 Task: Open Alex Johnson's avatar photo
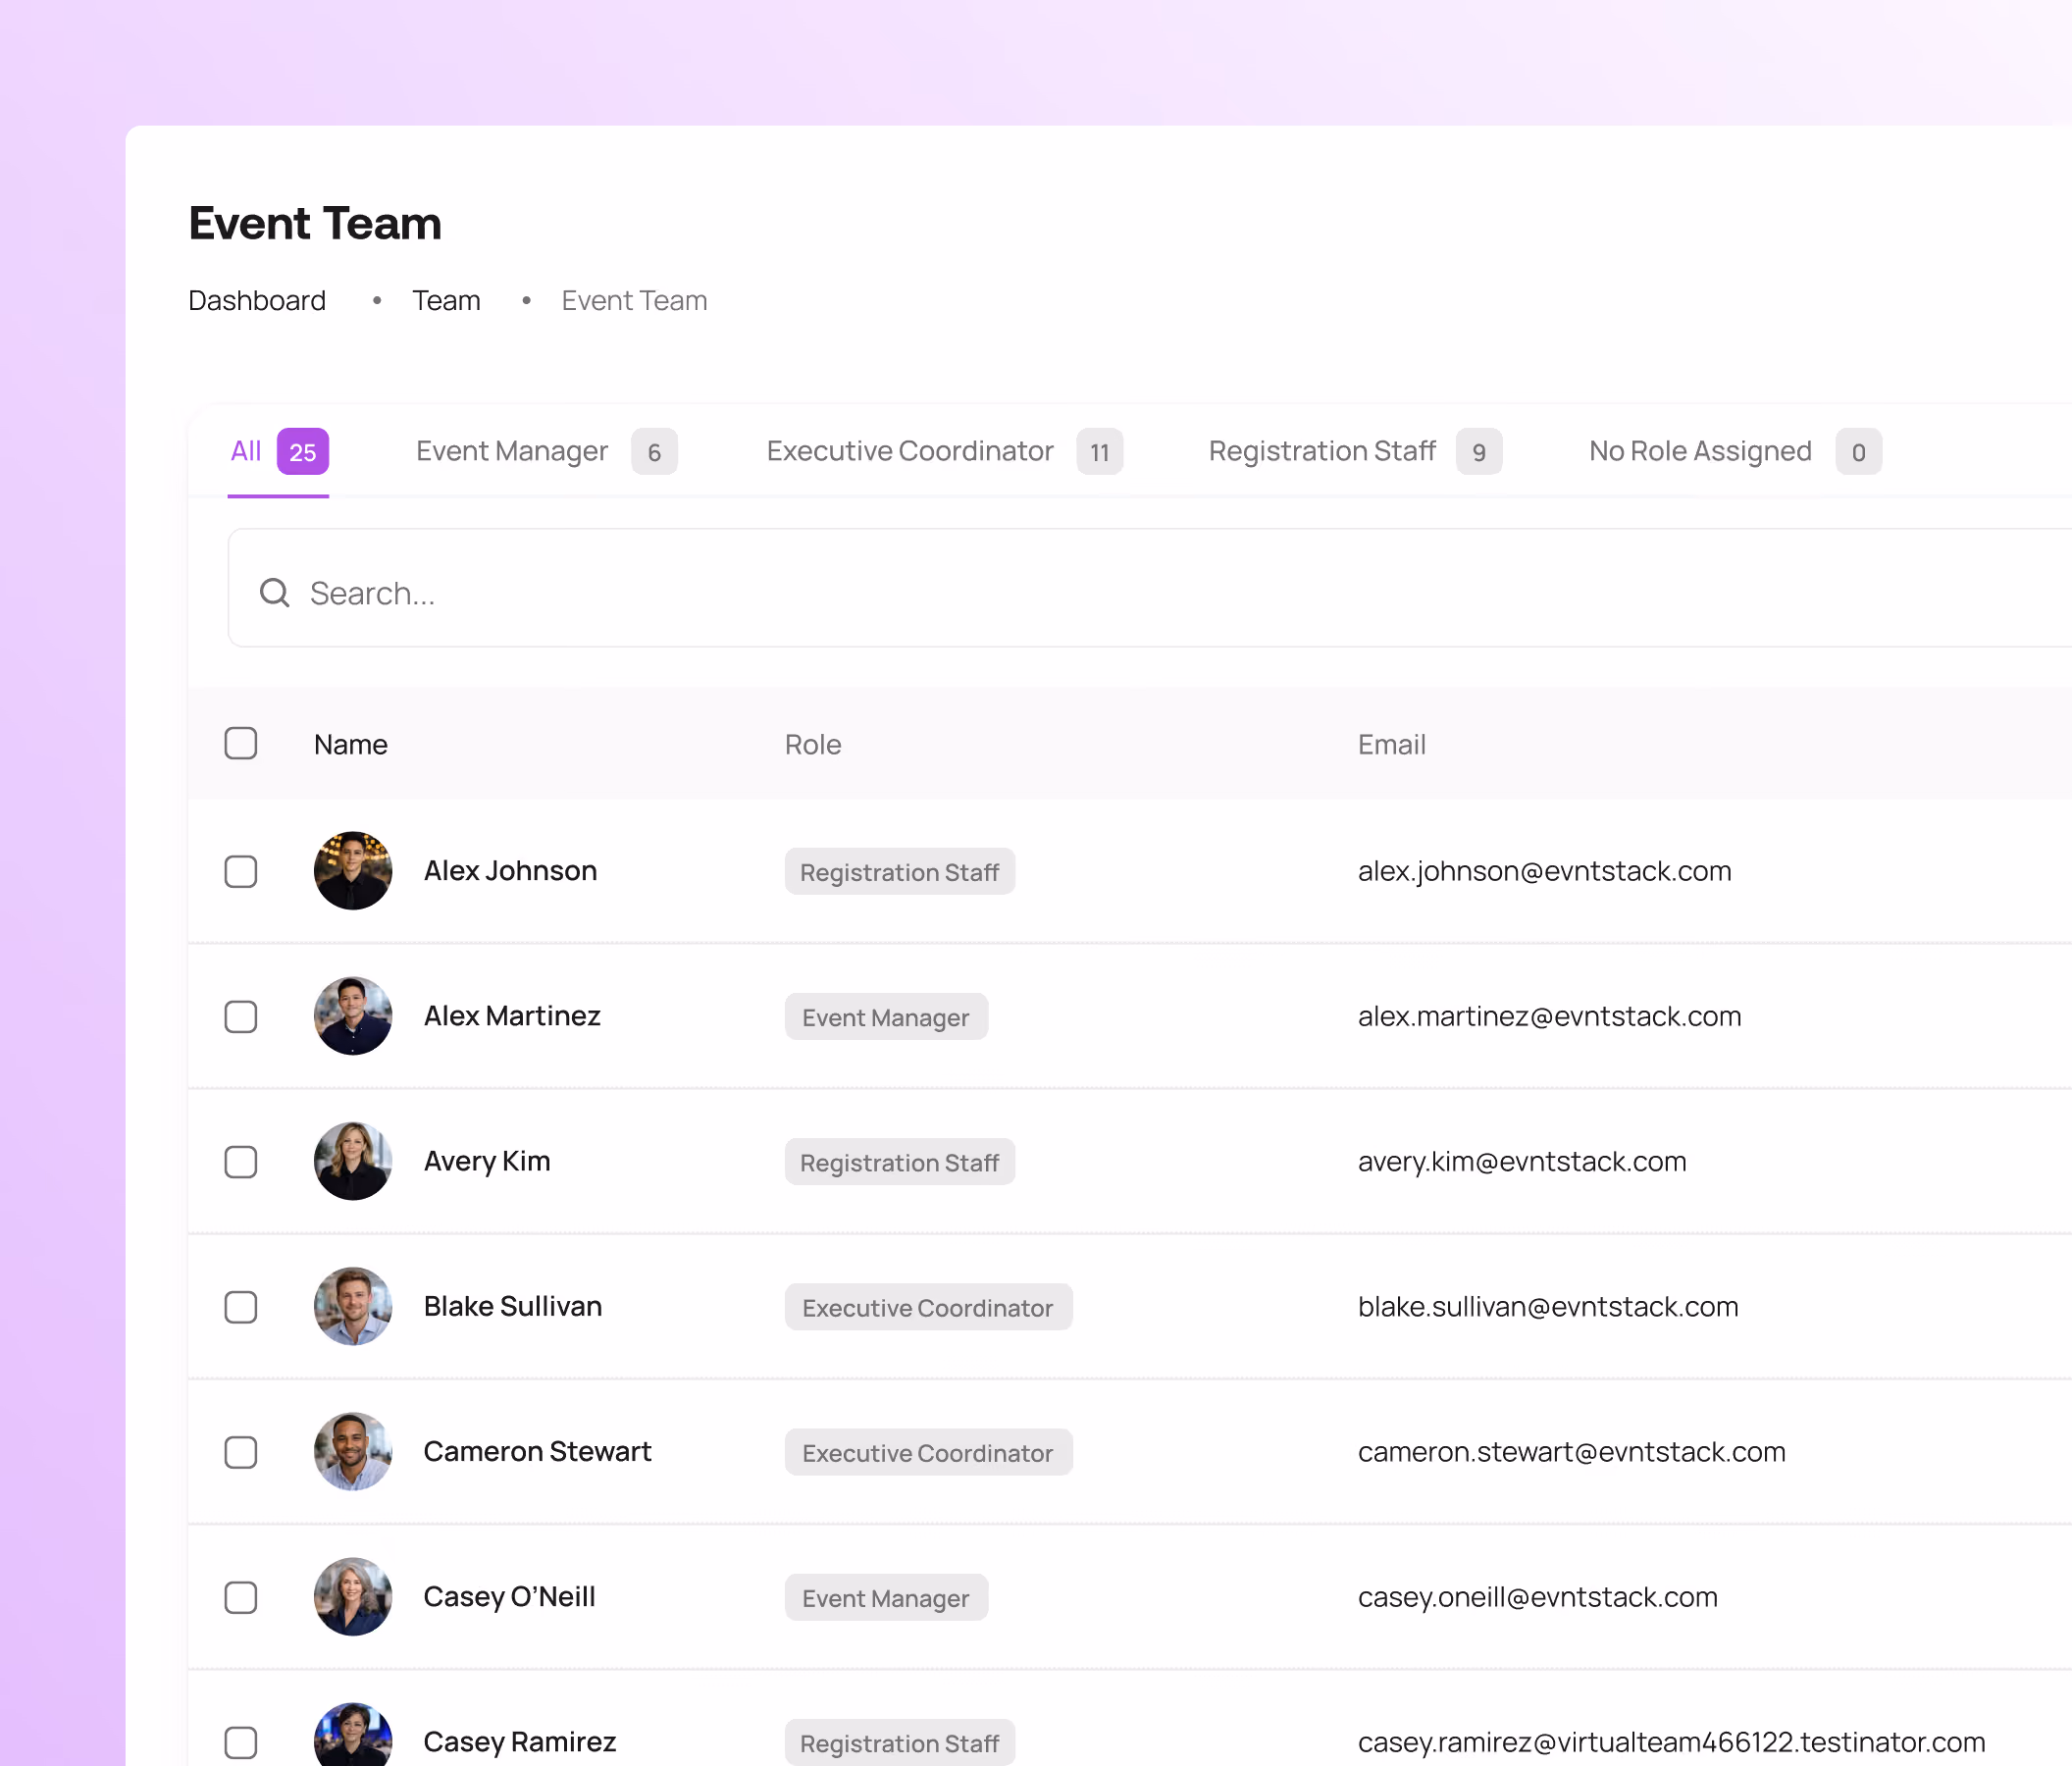pyautogui.click(x=353, y=871)
